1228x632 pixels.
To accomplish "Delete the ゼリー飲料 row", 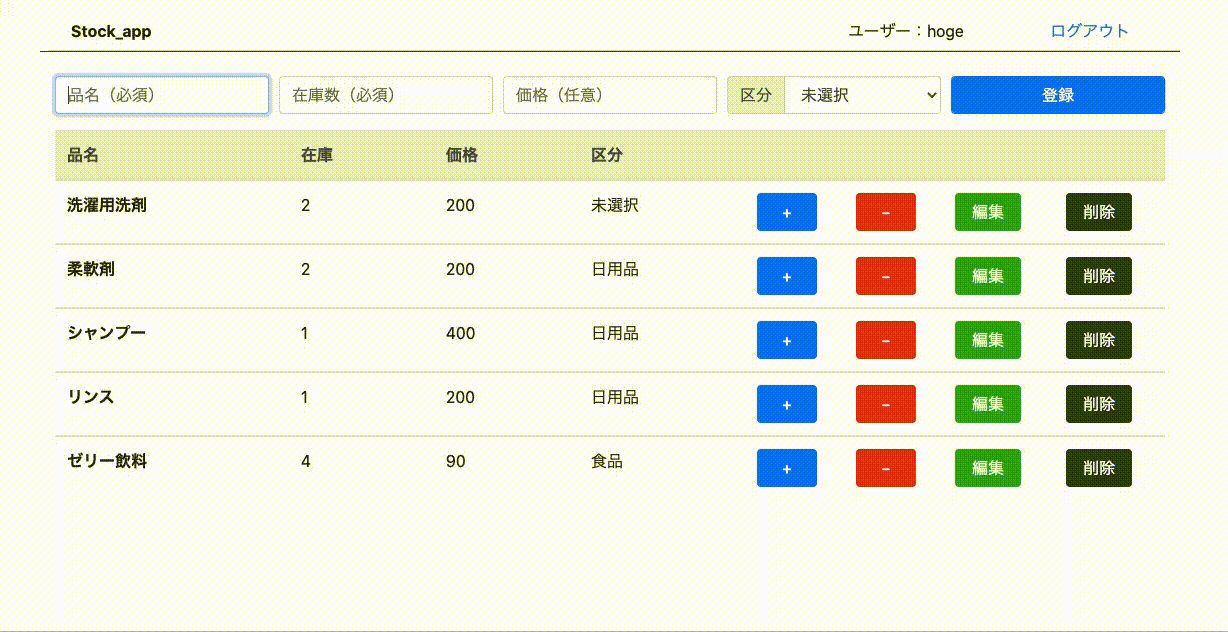I will coord(1098,468).
